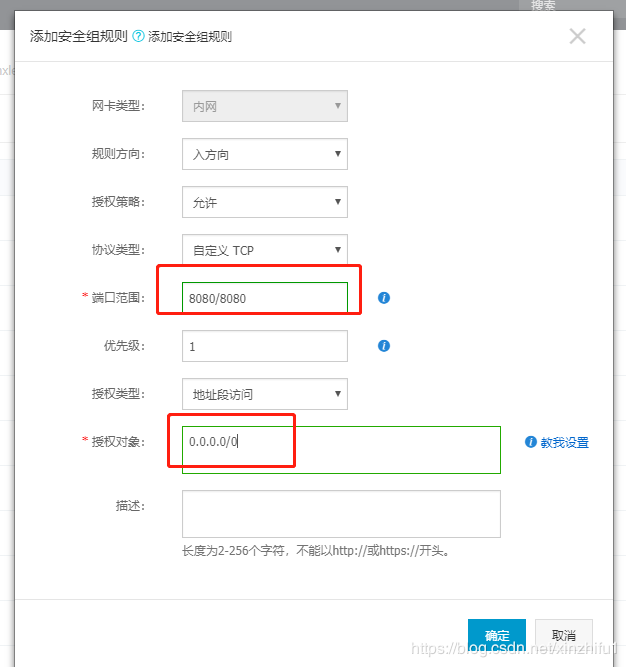The width and height of the screenshot is (626, 667).
Task: Open the 教我设置 help link
Action: [x=564, y=442]
